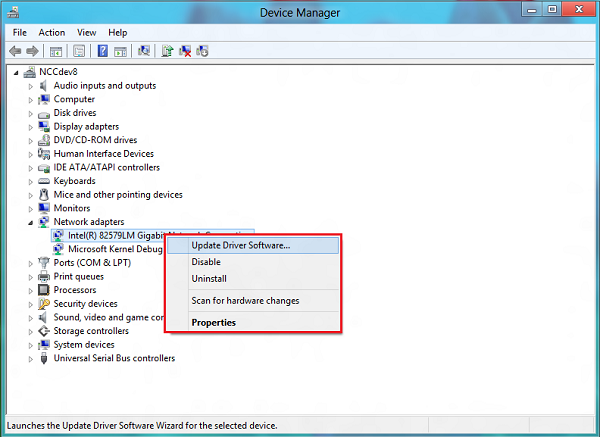Click Scan for hardware changes toolbar icon

(x=144, y=51)
